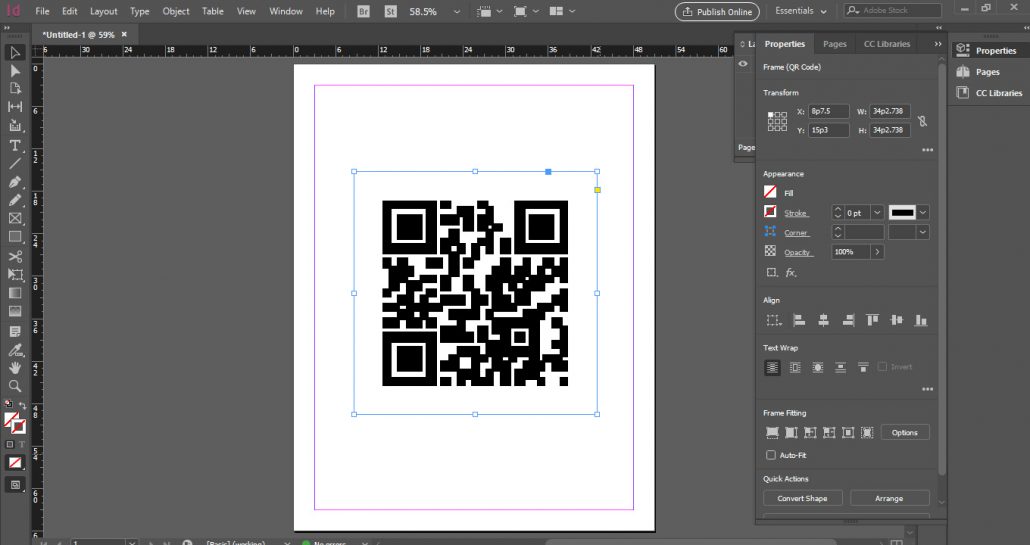Select the Direct Selection tool
This screenshot has width=1030, height=545.
coord(15,71)
